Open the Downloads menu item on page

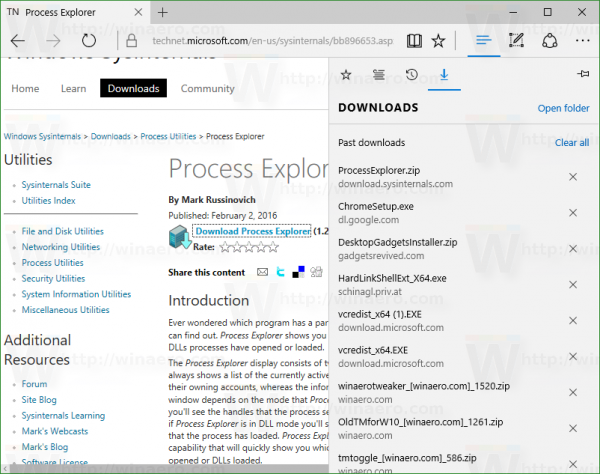point(134,88)
